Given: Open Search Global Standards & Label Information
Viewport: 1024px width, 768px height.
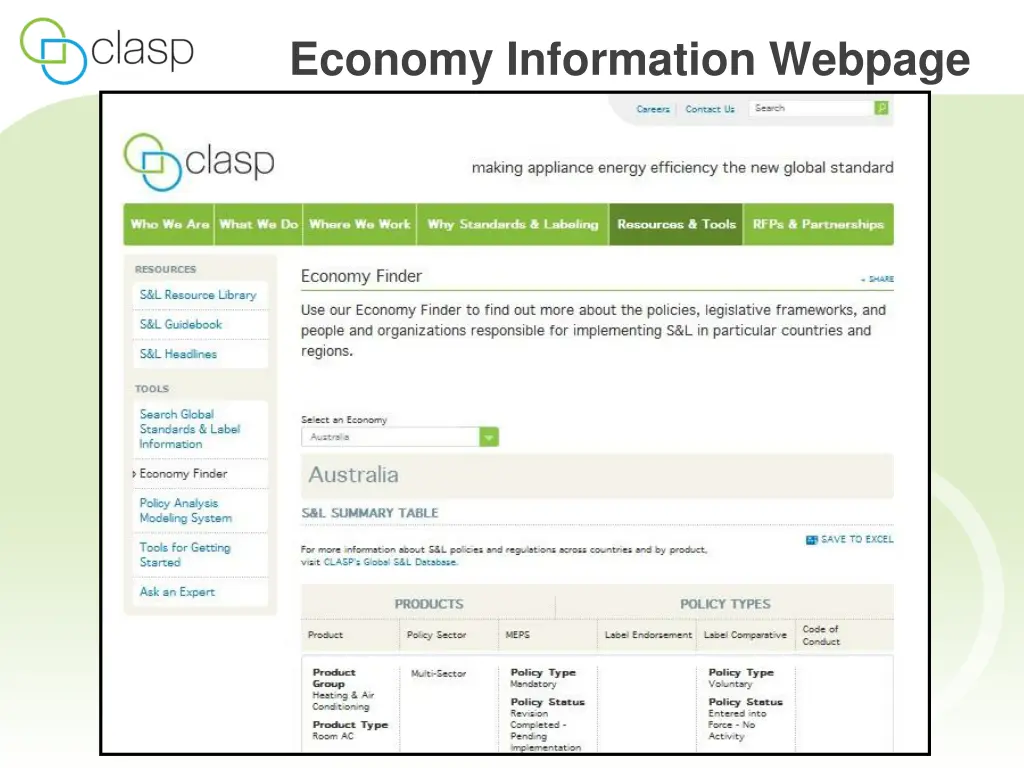Looking at the screenshot, I should tap(189, 429).
